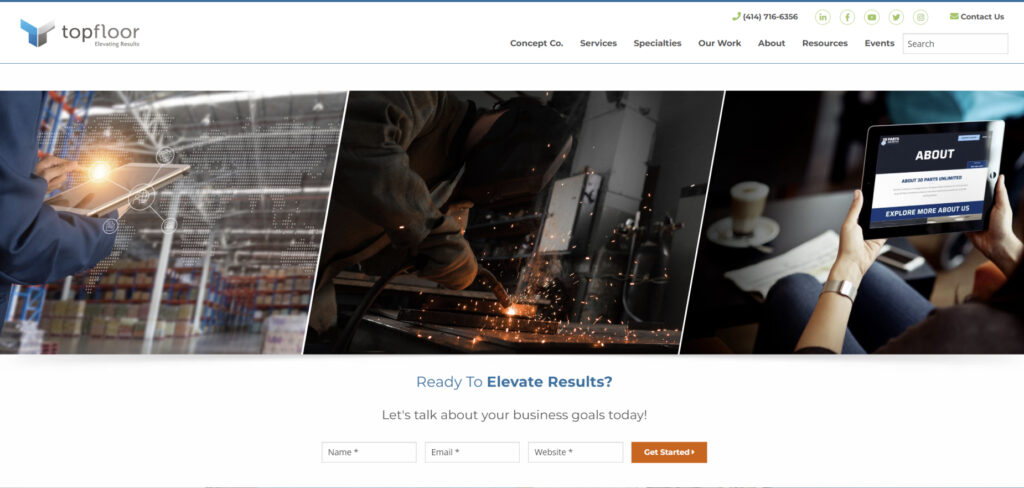Focus the Website * input field
This screenshot has height=488, width=1024.
click(x=575, y=452)
